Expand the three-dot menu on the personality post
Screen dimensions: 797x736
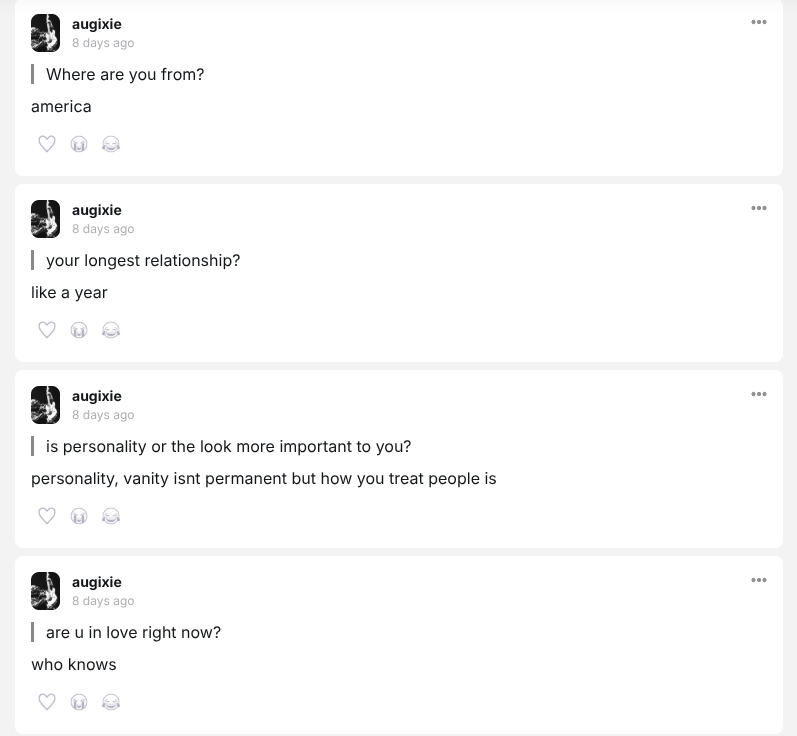coord(759,394)
